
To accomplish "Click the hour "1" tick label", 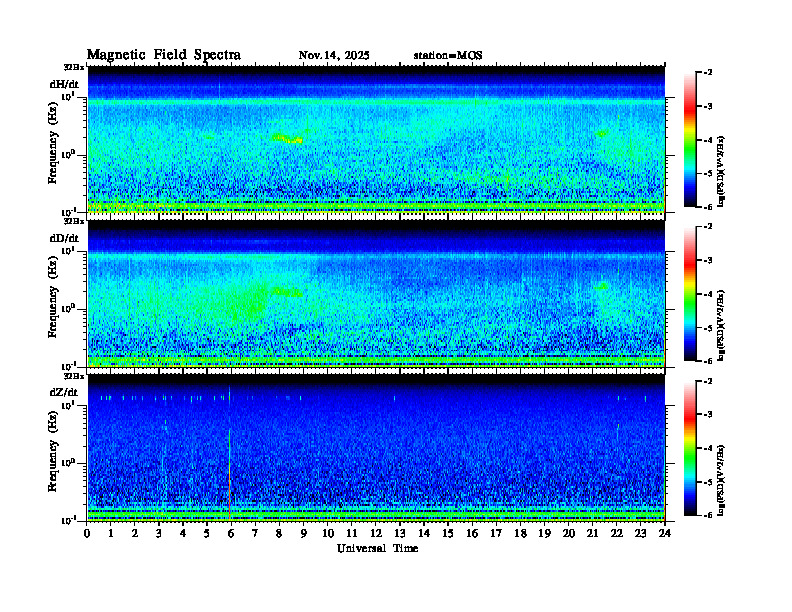I will [x=111, y=533].
